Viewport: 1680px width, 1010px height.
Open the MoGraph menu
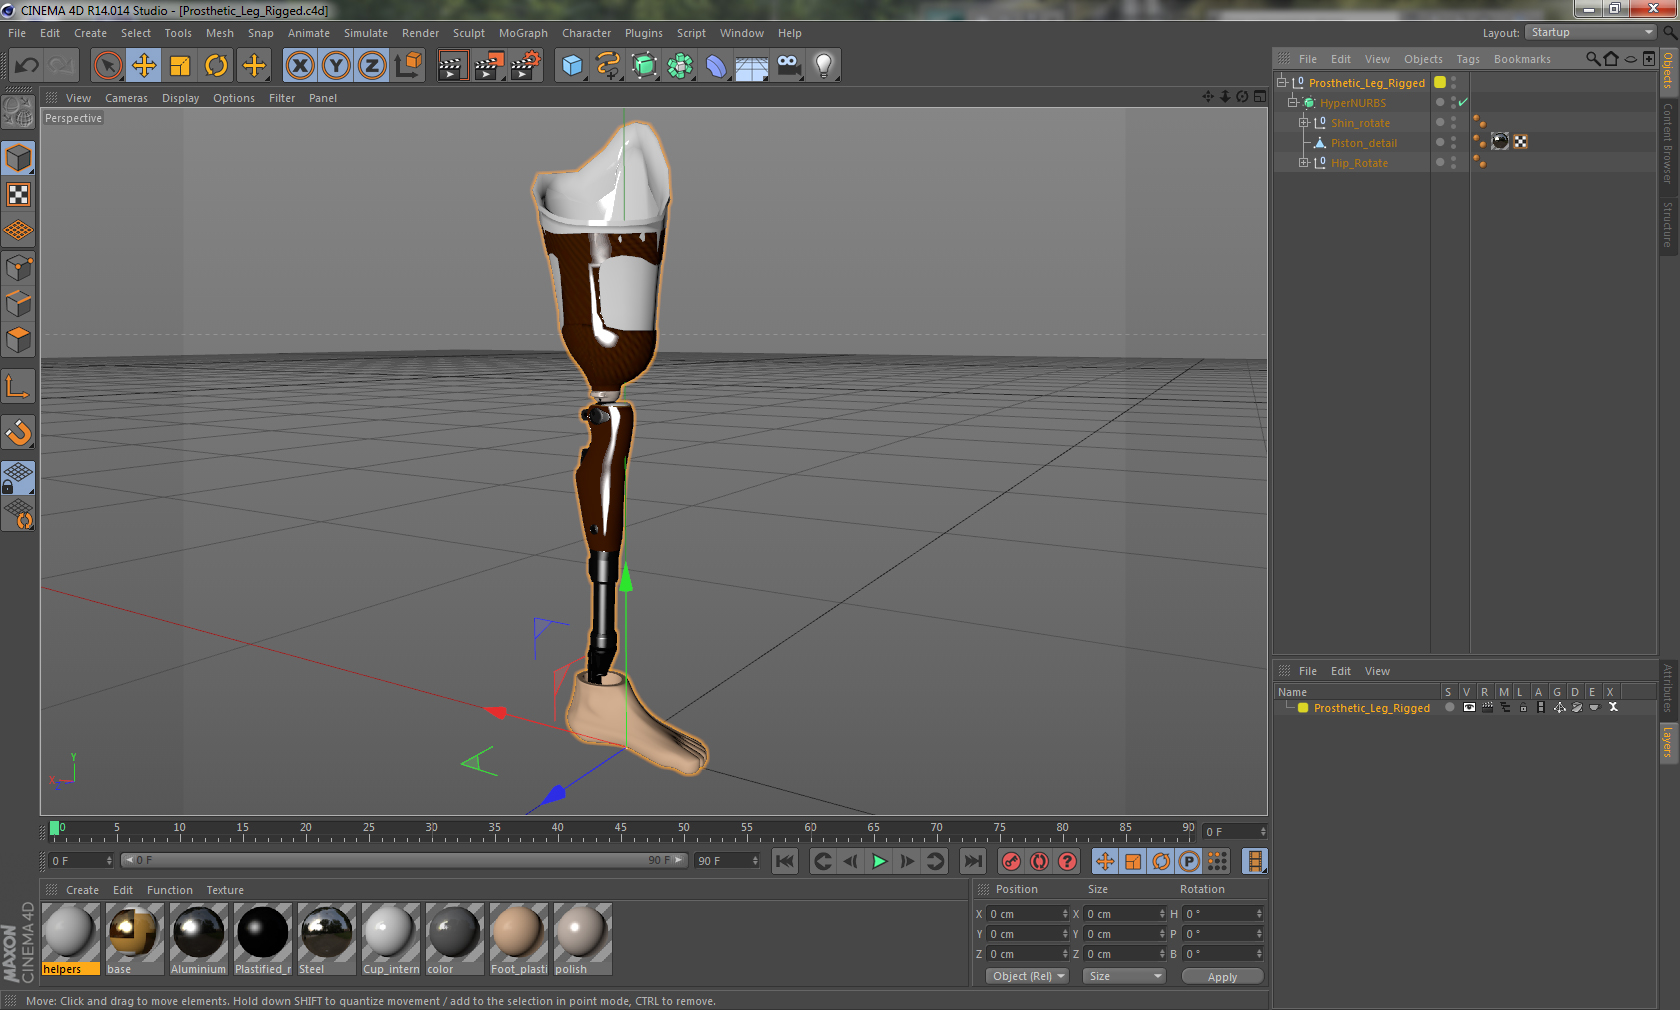tap(523, 33)
